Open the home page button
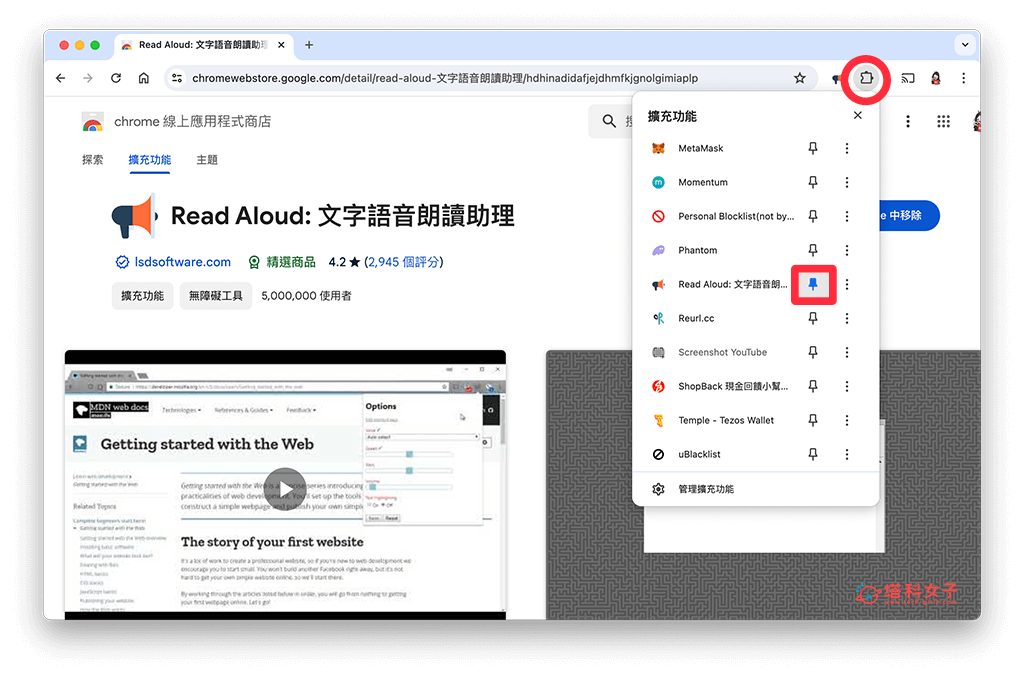 [144, 78]
